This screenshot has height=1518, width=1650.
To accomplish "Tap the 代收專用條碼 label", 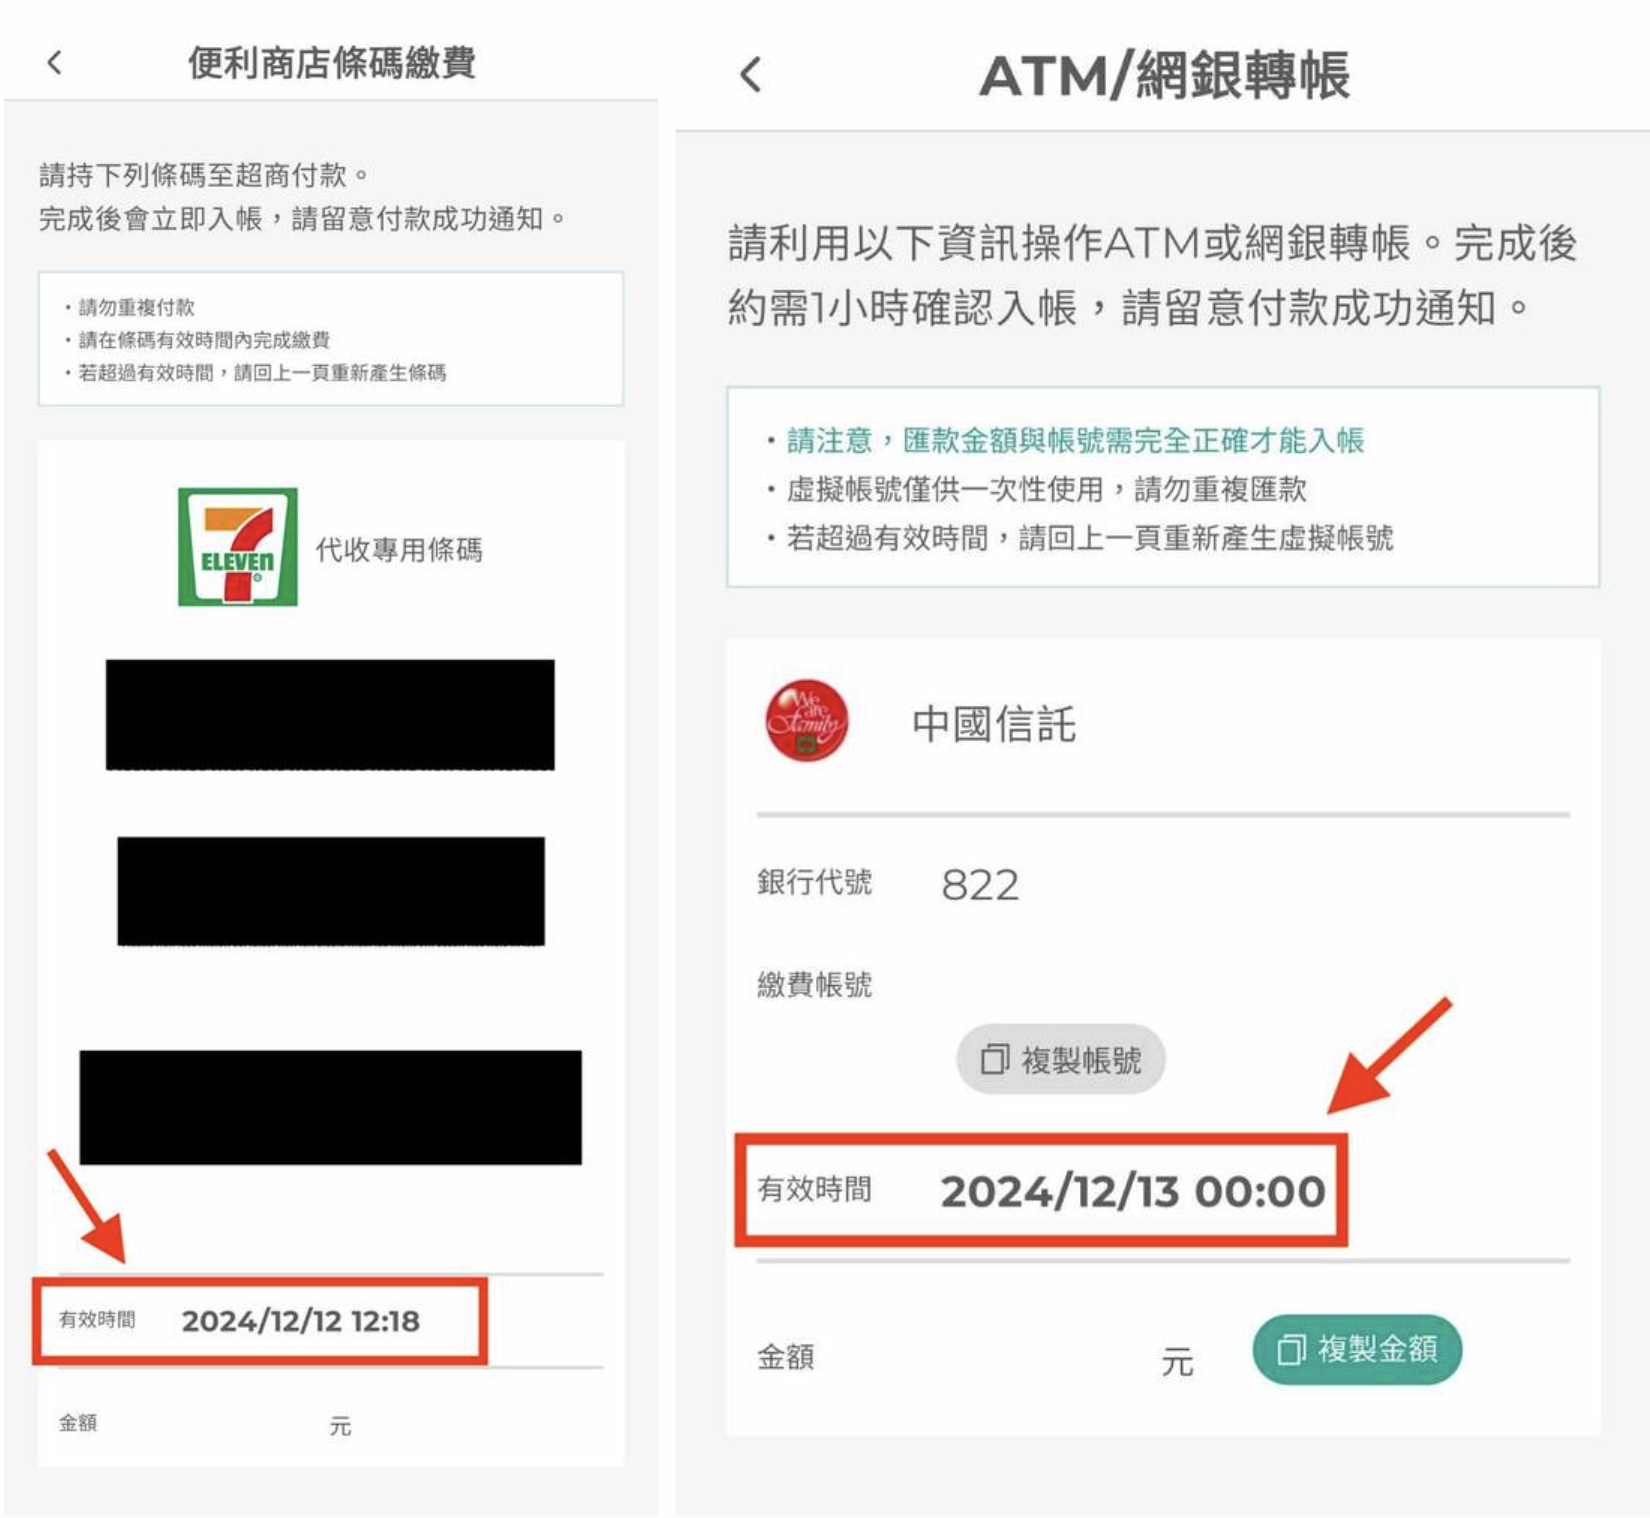I will pyautogui.click(x=399, y=549).
